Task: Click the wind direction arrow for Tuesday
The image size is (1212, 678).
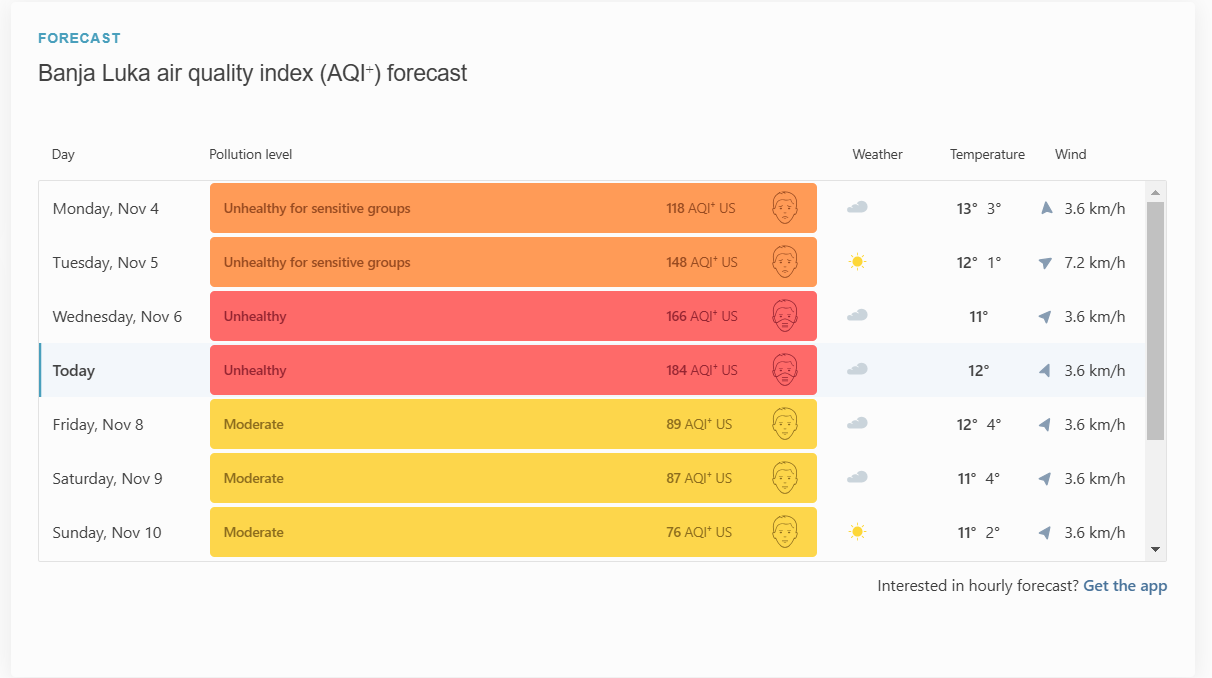Action: pos(1046,263)
